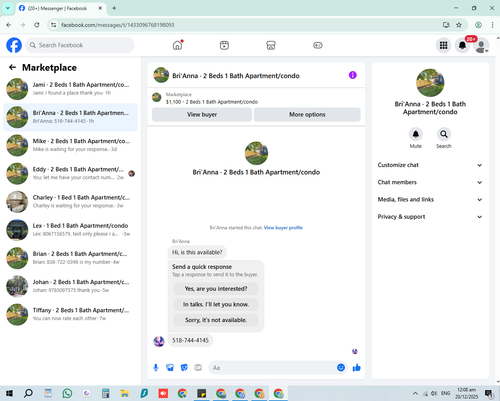500x401 pixels.
Task: Expand Chat members section
Action: point(430,182)
